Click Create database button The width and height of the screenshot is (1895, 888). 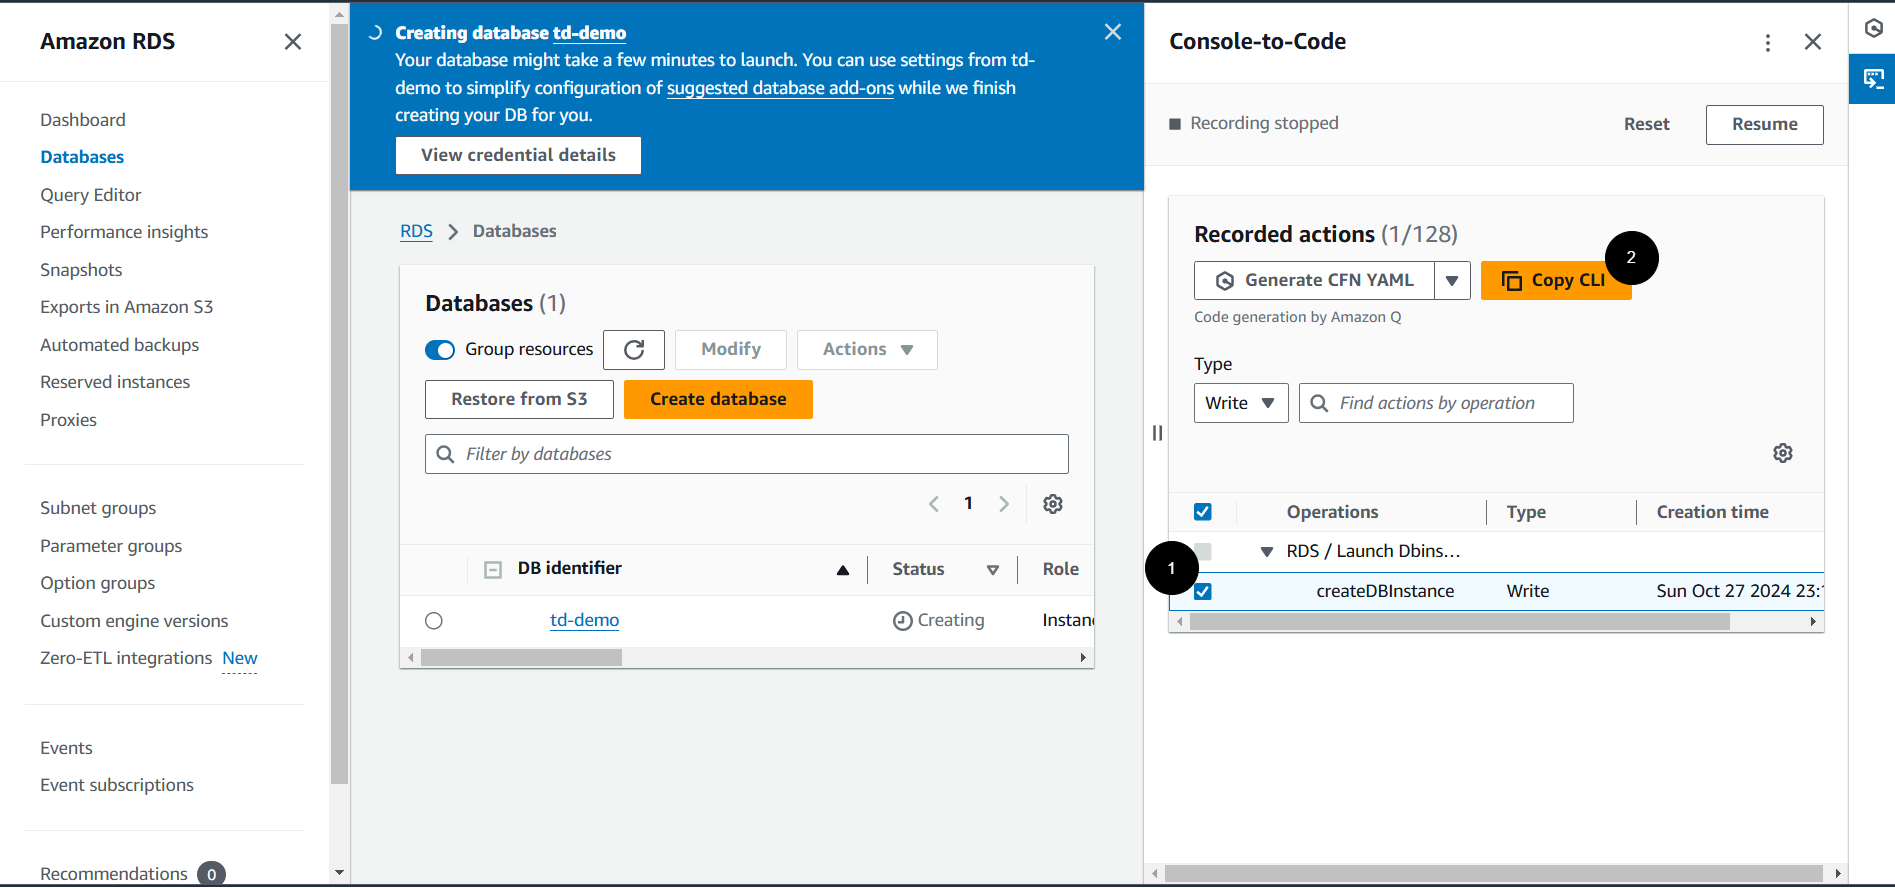click(718, 399)
